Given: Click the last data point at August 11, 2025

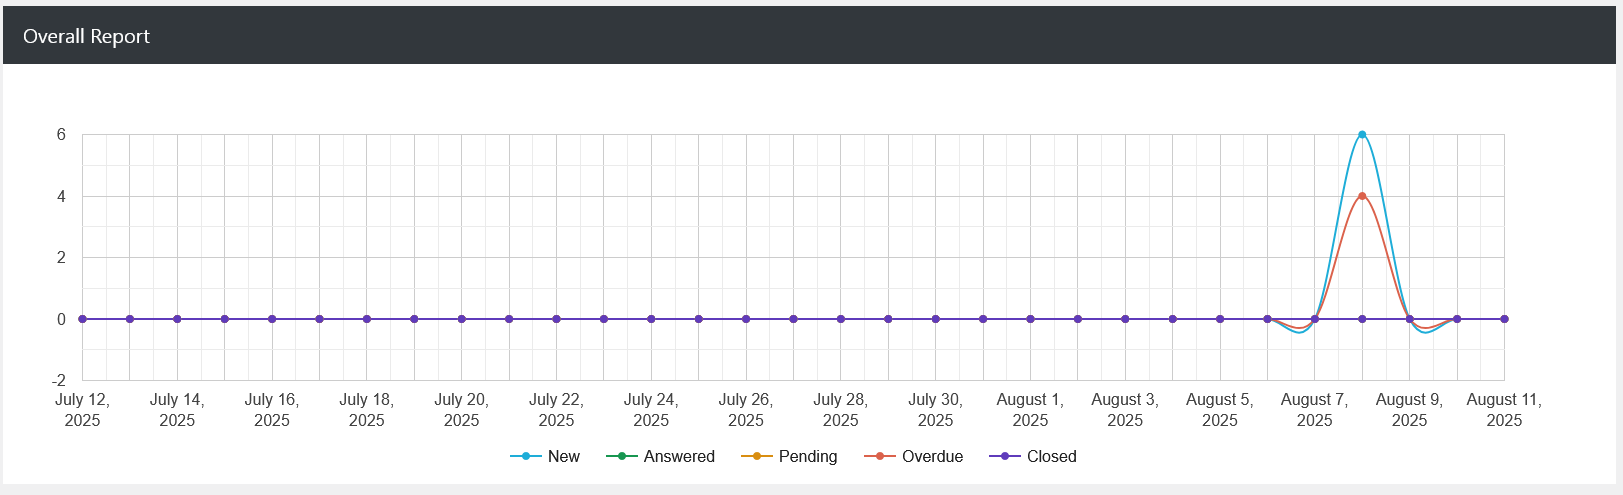Looking at the screenshot, I should coord(1504,319).
